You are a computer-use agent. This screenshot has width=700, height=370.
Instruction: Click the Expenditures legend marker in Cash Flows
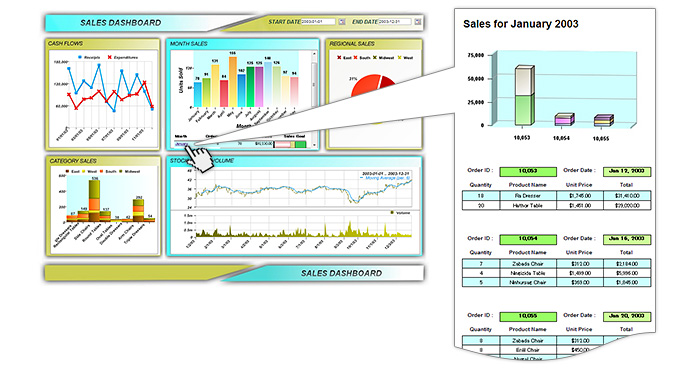coord(110,57)
